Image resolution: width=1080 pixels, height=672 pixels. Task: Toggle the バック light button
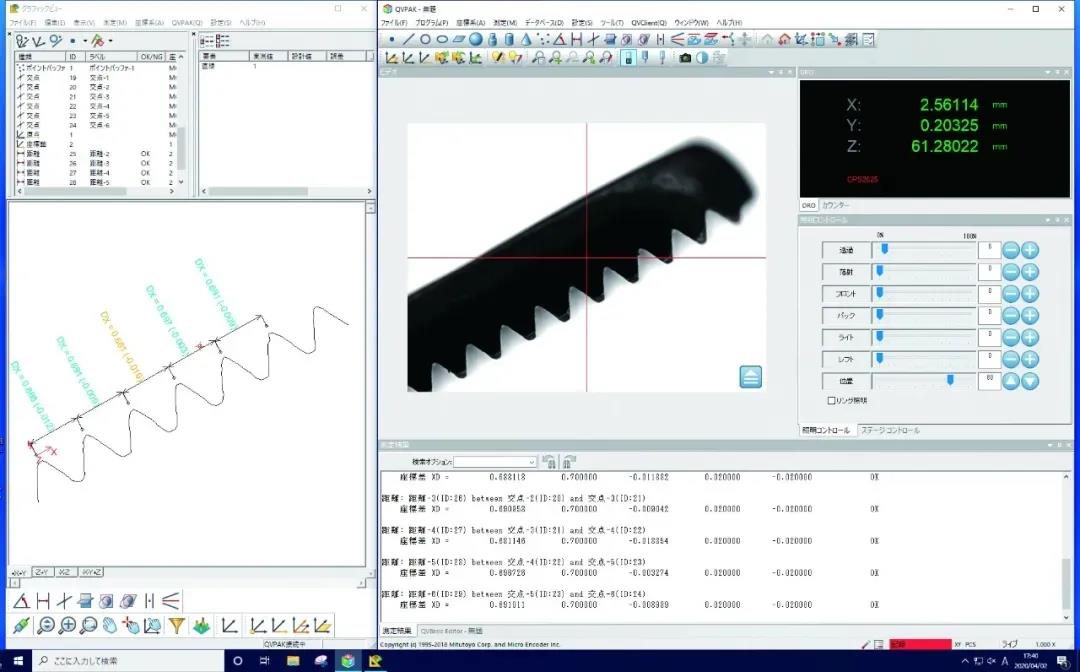[846, 315]
